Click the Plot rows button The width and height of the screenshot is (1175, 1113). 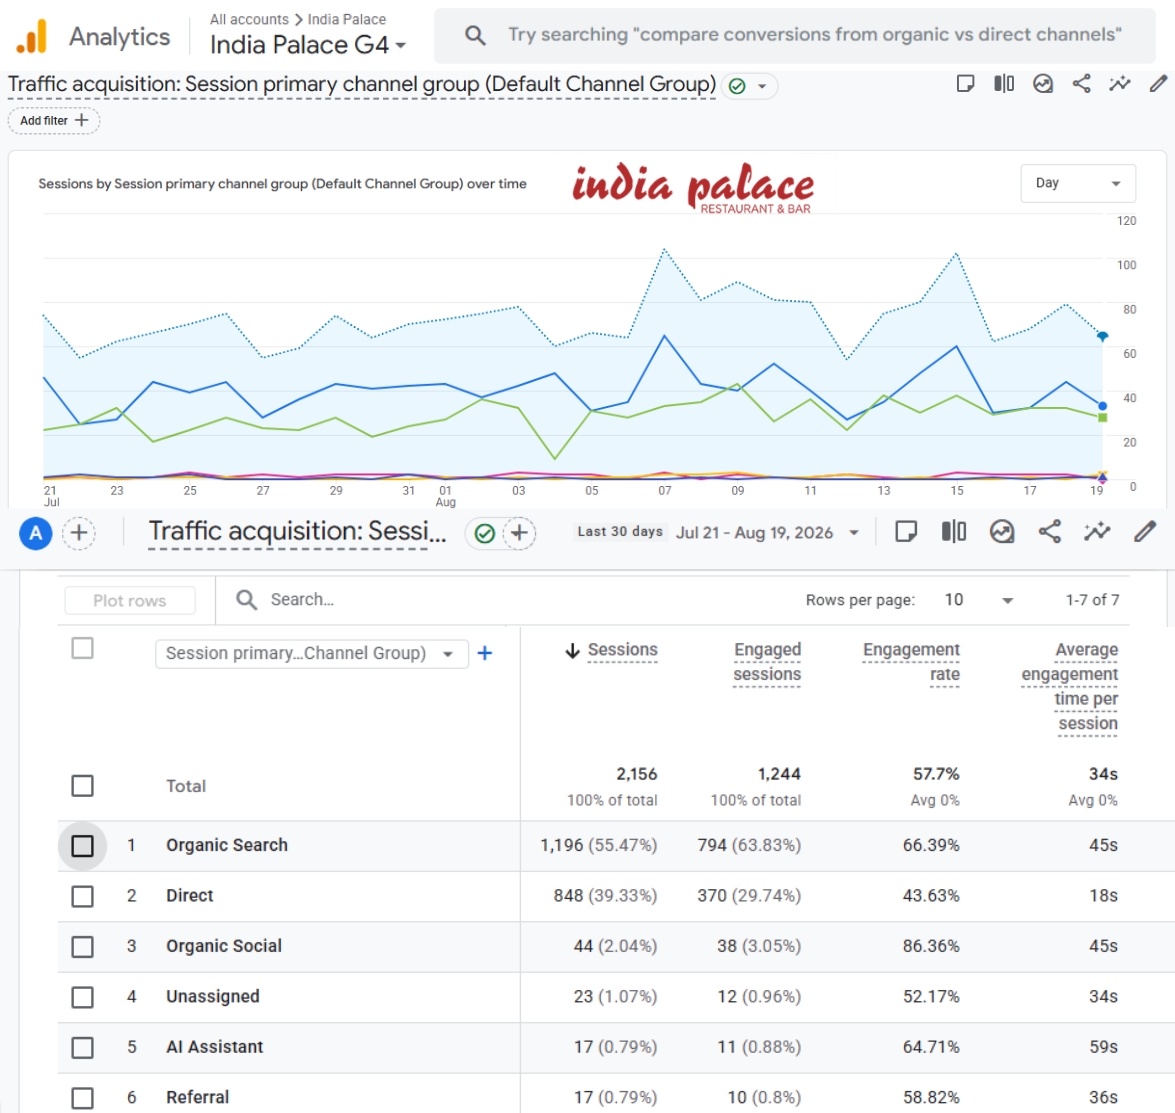point(130,600)
